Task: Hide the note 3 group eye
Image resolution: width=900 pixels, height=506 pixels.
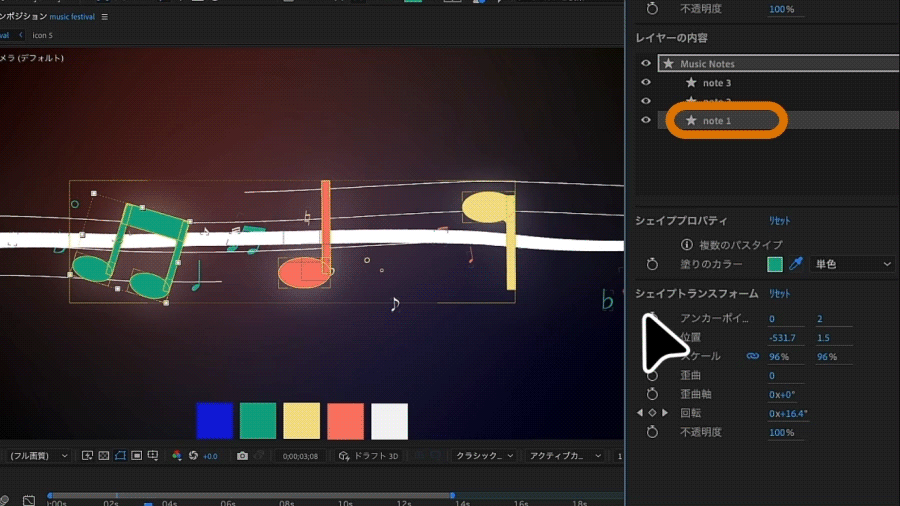Action: 646,82
